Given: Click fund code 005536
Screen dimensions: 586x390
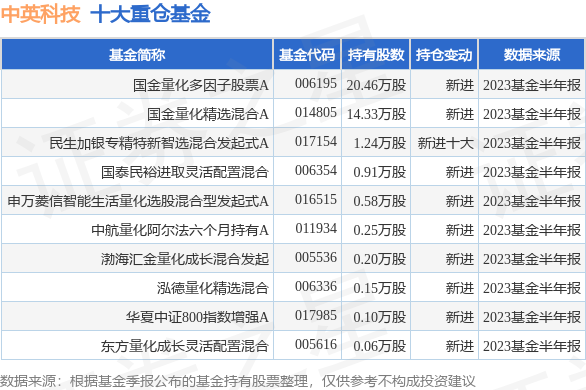Looking at the screenshot, I should pos(316,257).
